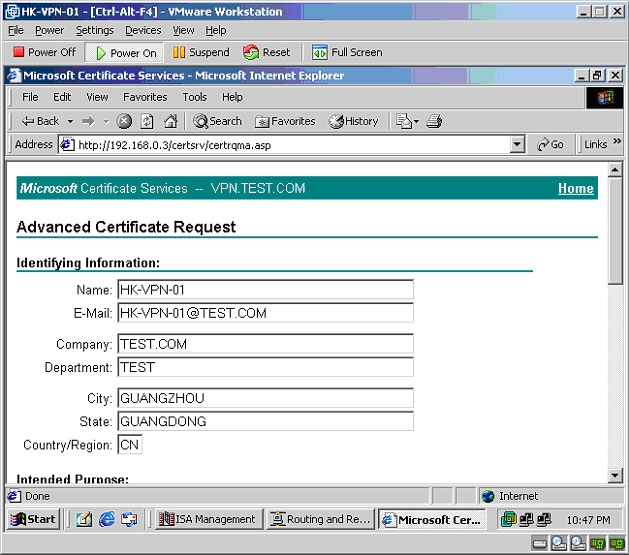Expand the Address bar URL dropdown

[517, 145]
